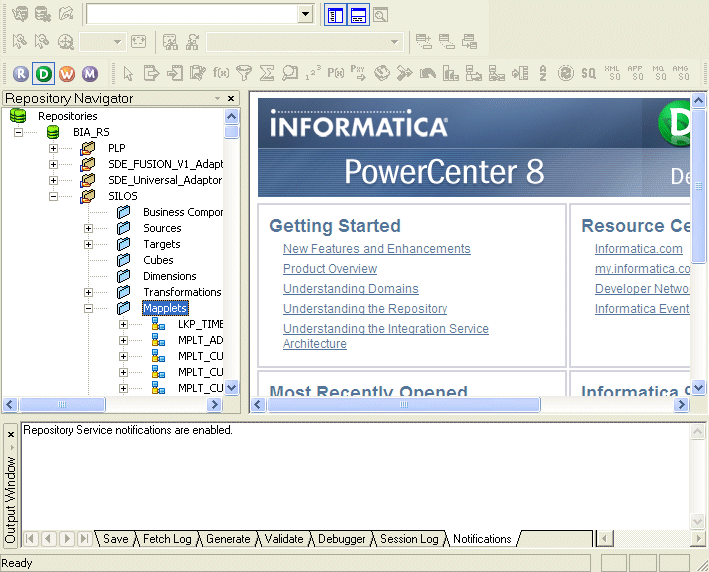Collapse the SILOS folder
Image resolution: width=709 pixels, height=572 pixels.
[x=53, y=196]
